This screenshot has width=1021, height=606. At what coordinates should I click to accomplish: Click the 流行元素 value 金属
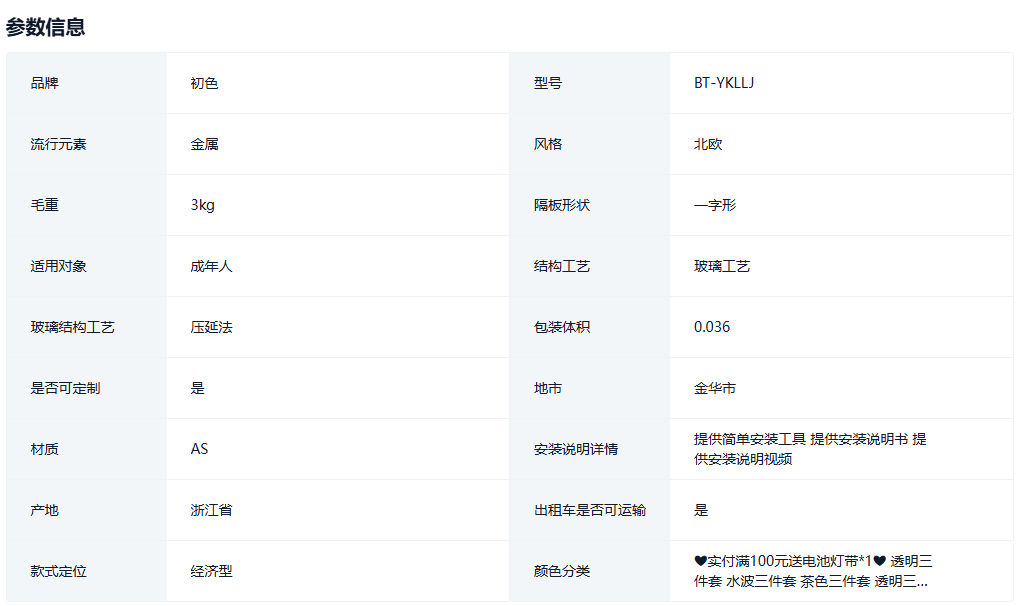click(x=204, y=144)
